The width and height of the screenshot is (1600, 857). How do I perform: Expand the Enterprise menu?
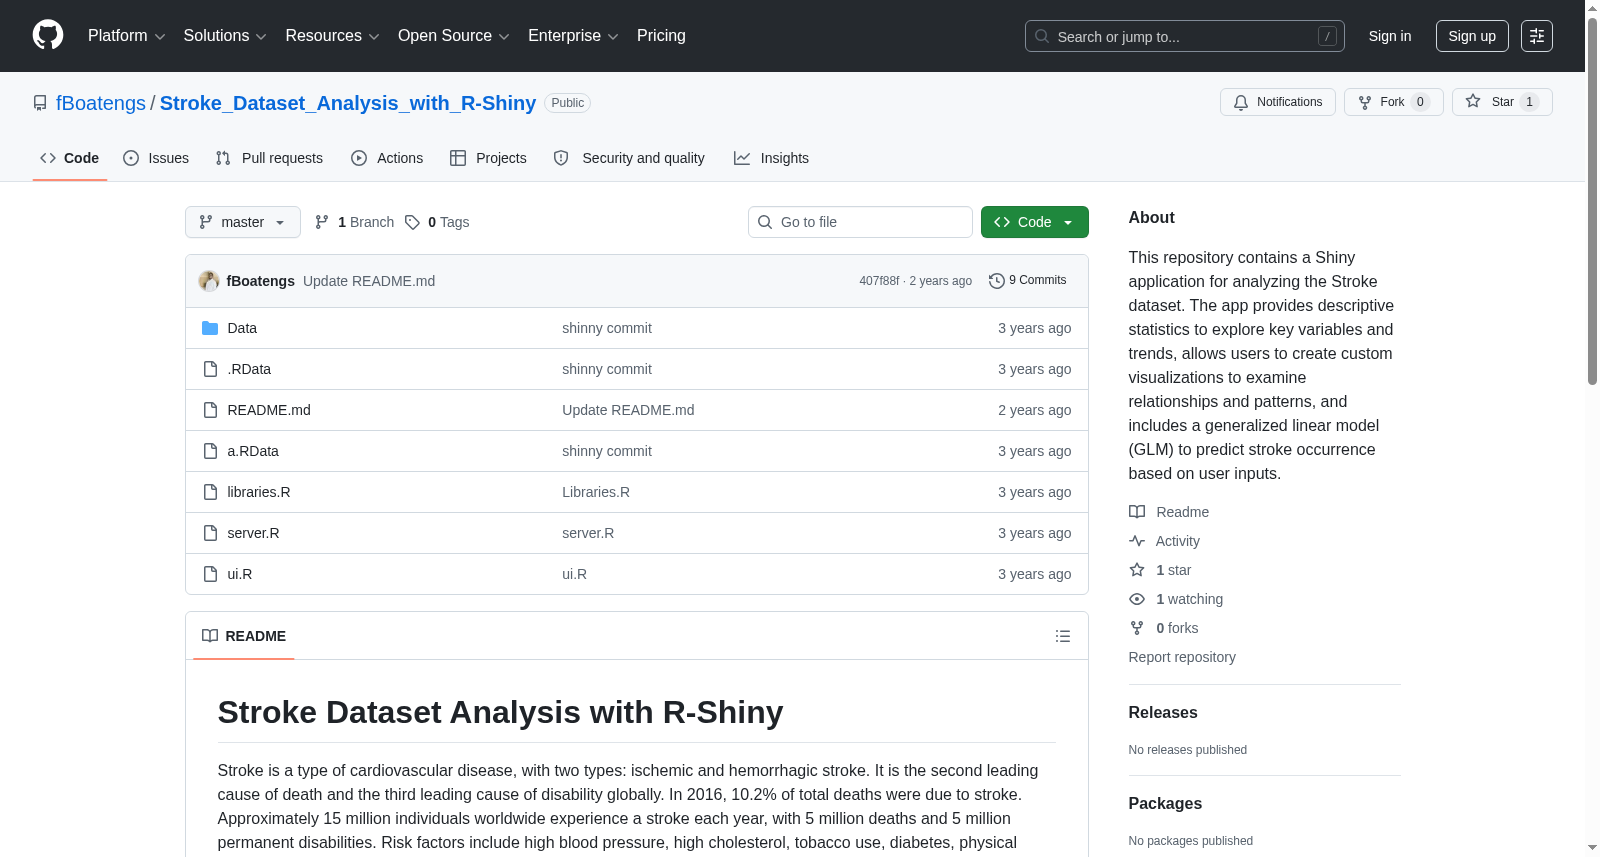(573, 36)
